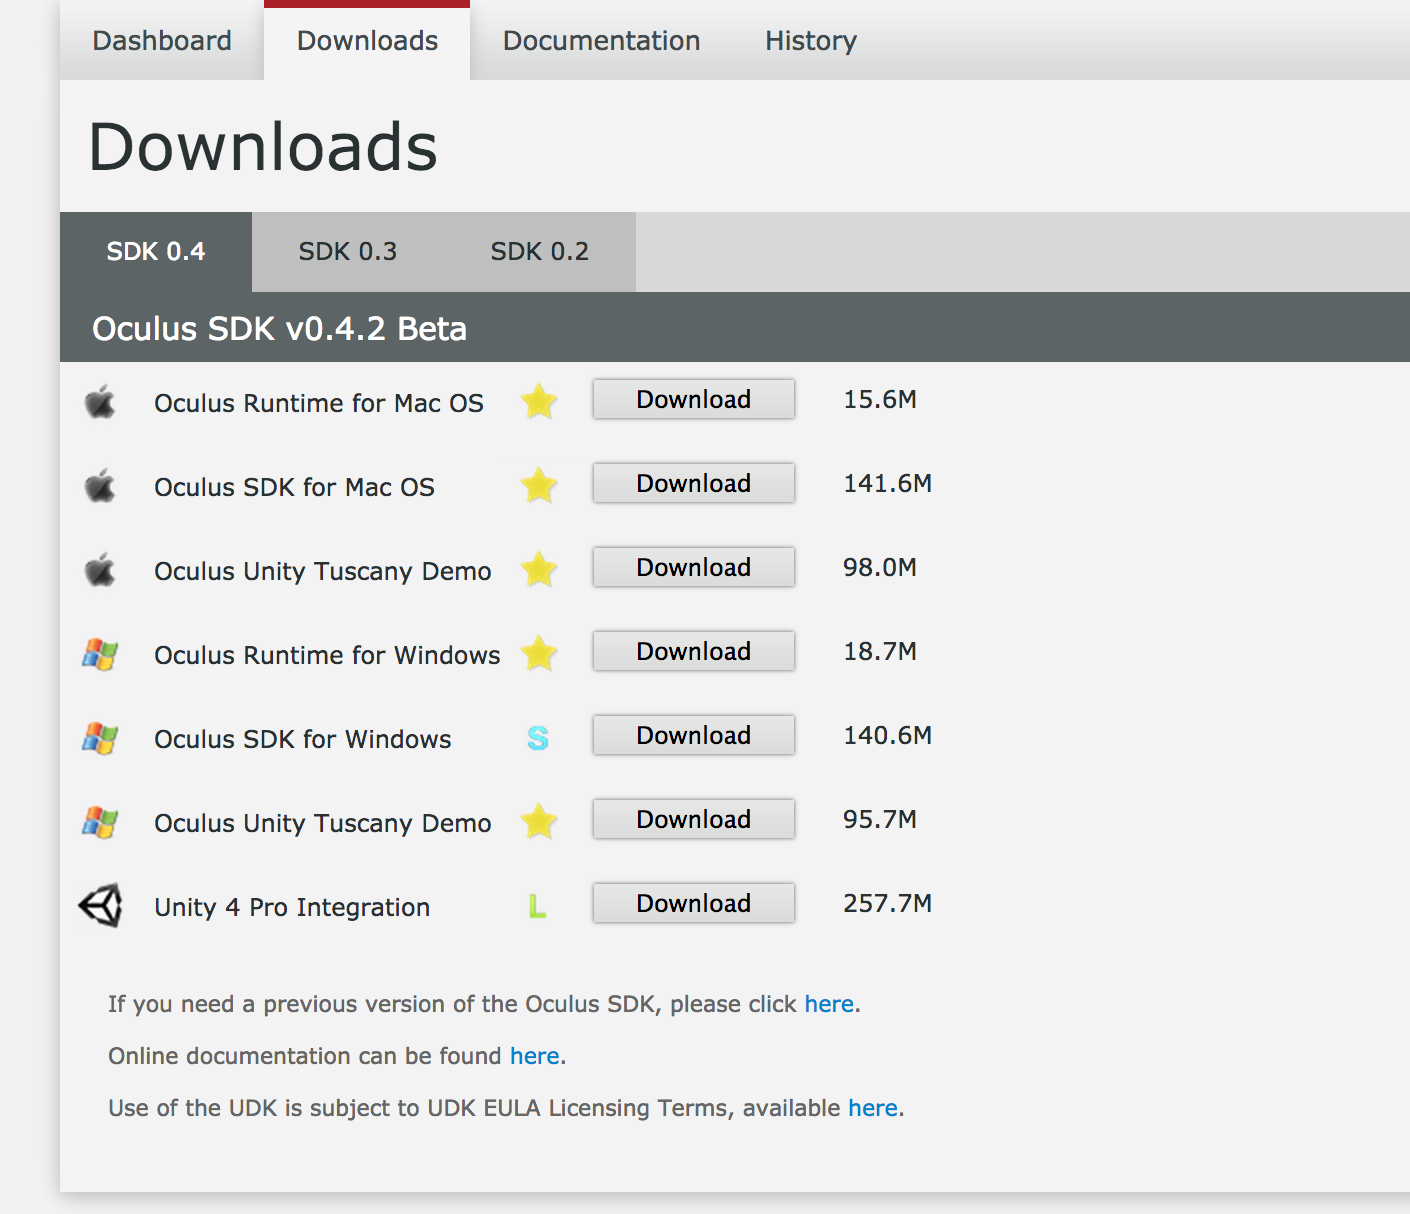The image size is (1410, 1214).
Task: Click the 18.7M file size text
Action: (x=880, y=651)
